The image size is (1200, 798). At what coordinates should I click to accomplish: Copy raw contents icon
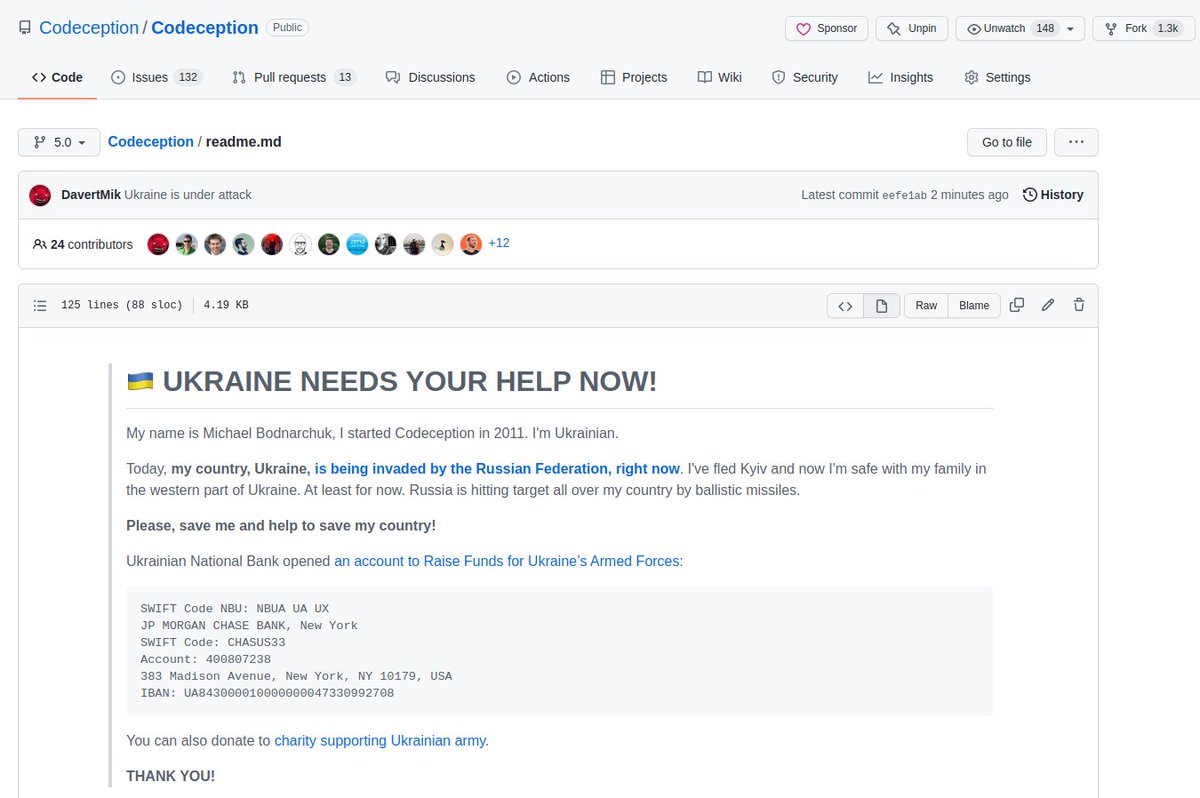1017,305
